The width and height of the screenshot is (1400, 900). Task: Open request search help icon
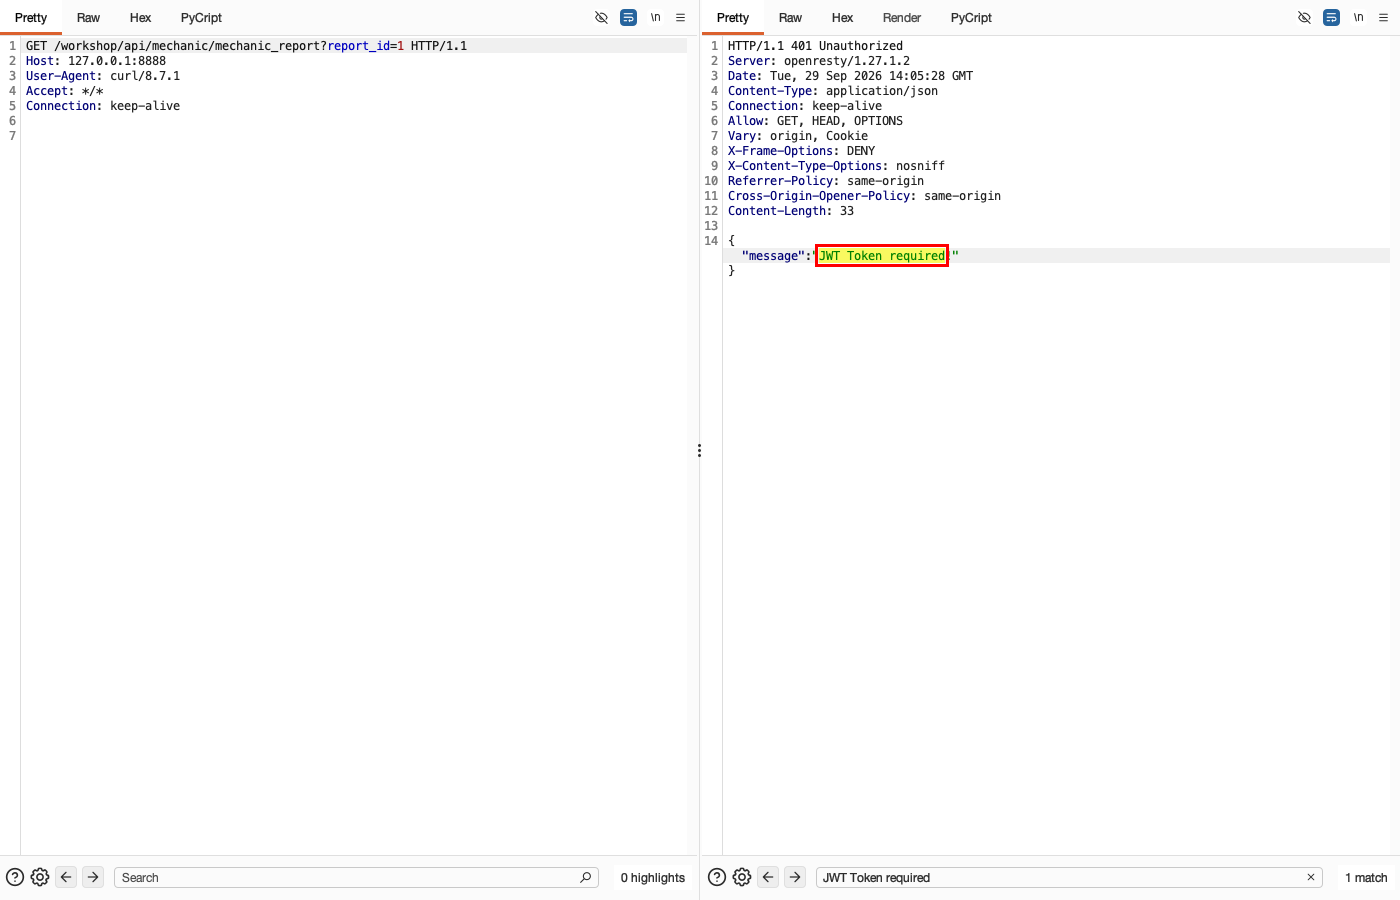pos(15,877)
